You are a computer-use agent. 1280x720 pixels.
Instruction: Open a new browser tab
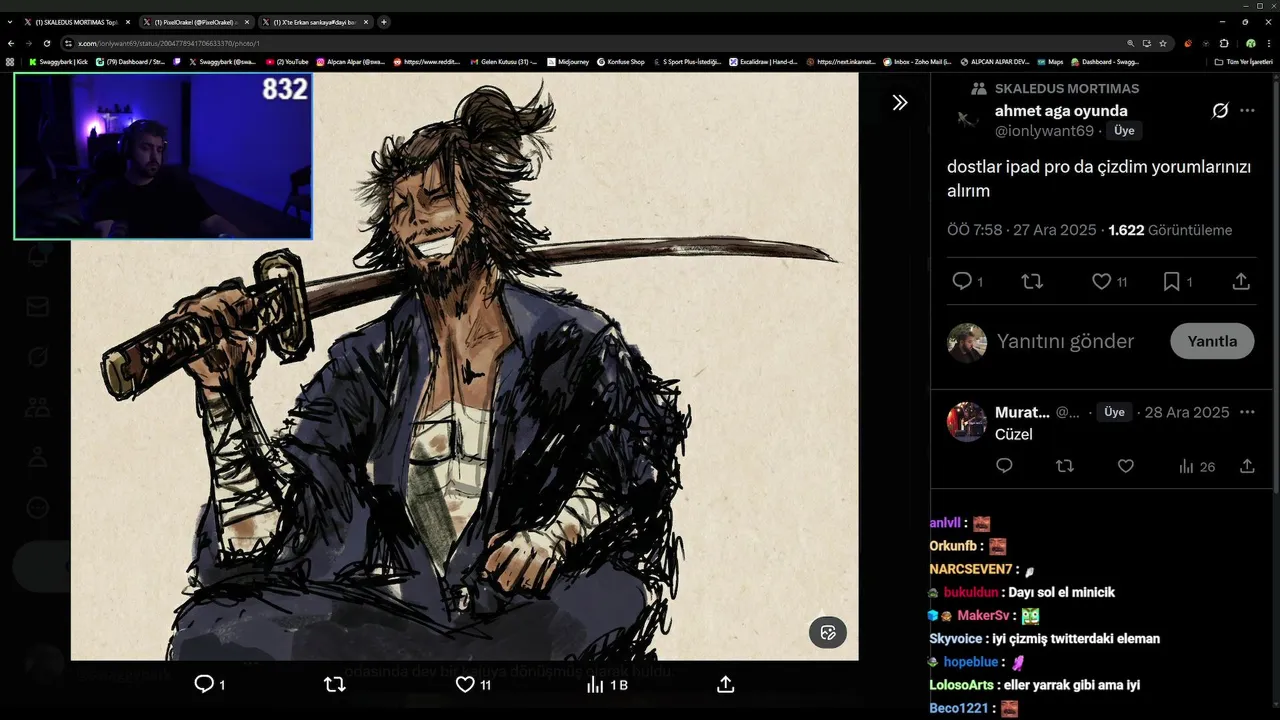pyautogui.click(x=384, y=21)
